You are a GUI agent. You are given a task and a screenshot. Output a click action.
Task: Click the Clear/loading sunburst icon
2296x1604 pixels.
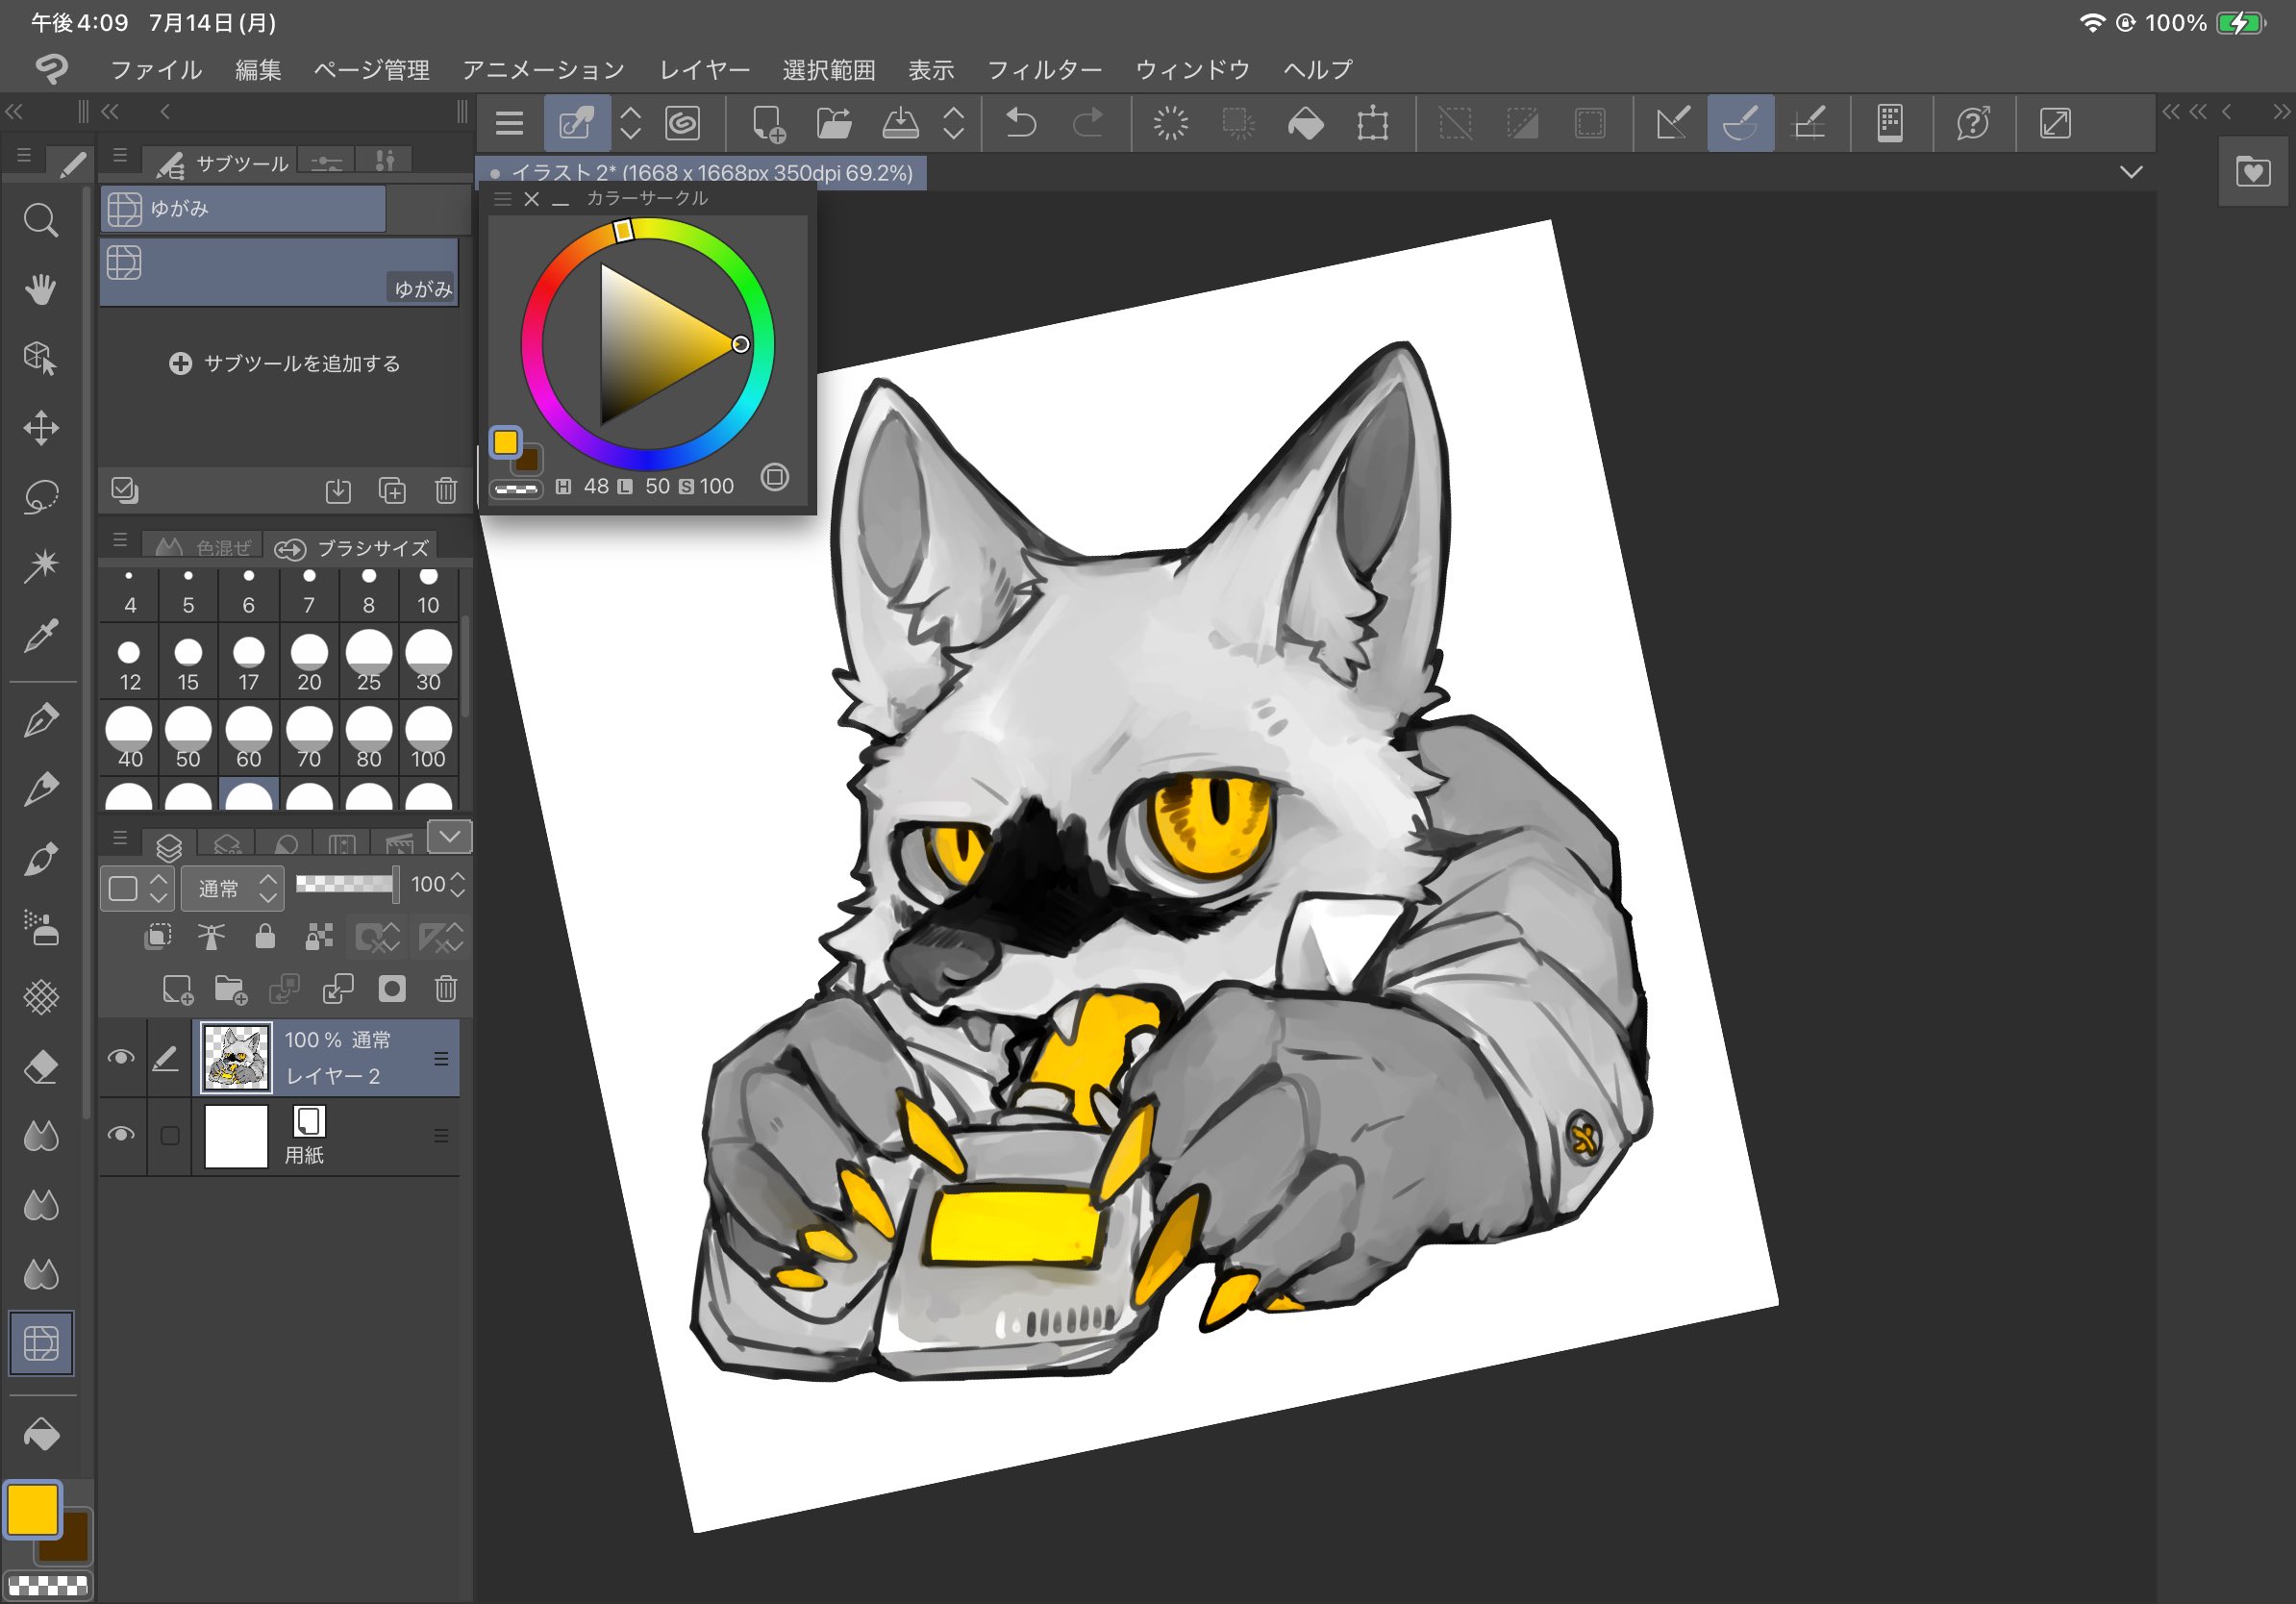pyautogui.click(x=1170, y=123)
